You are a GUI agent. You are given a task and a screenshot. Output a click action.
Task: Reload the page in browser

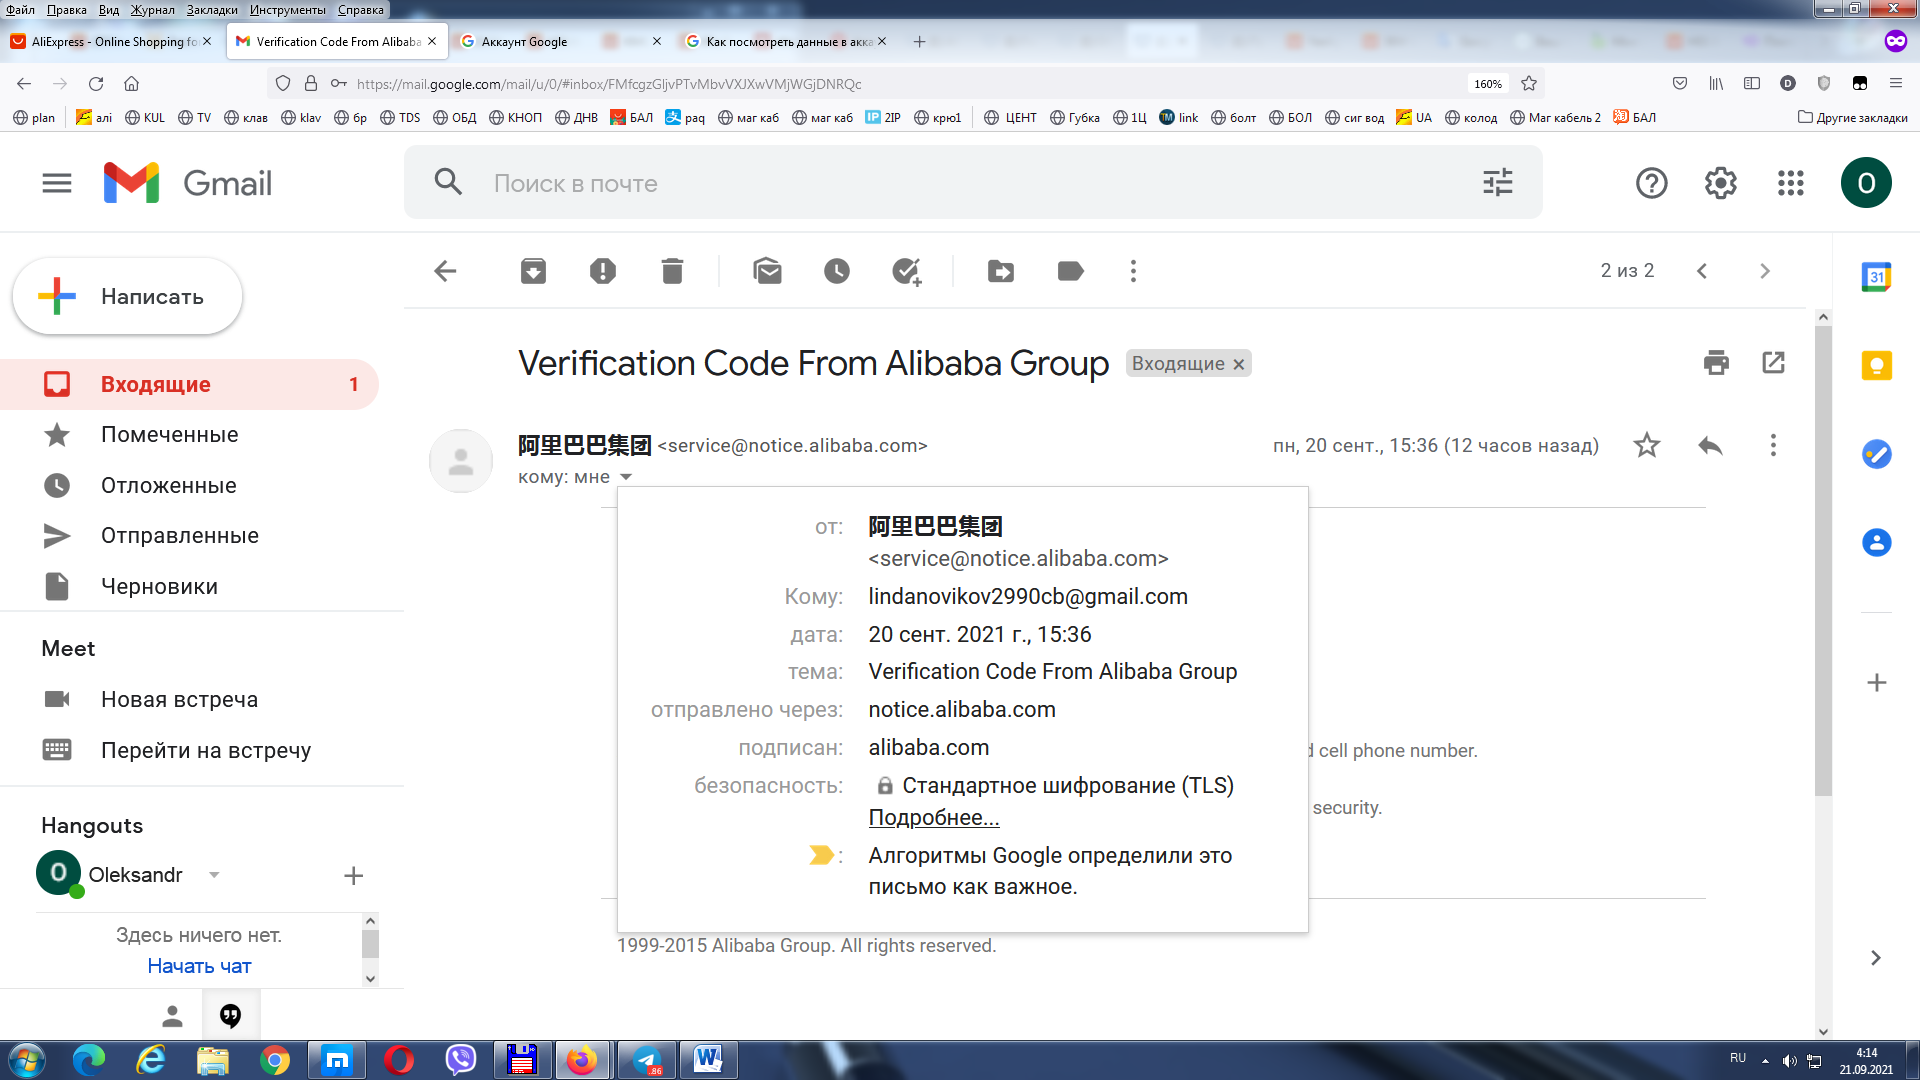coord(96,84)
